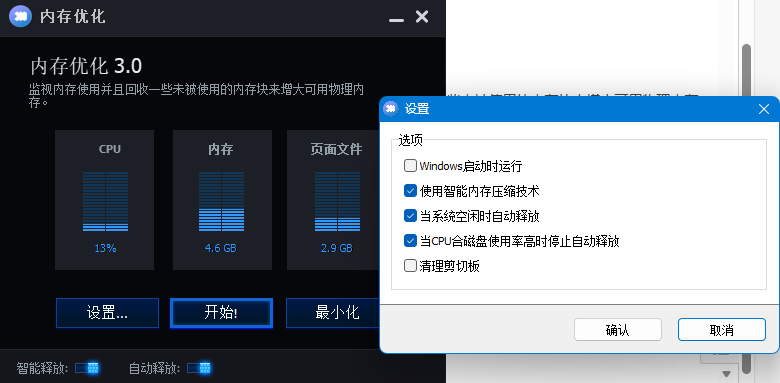Click the 2.9 GB page file value
The height and width of the screenshot is (383, 780).
pyautogui.click(x=337, y=248)
